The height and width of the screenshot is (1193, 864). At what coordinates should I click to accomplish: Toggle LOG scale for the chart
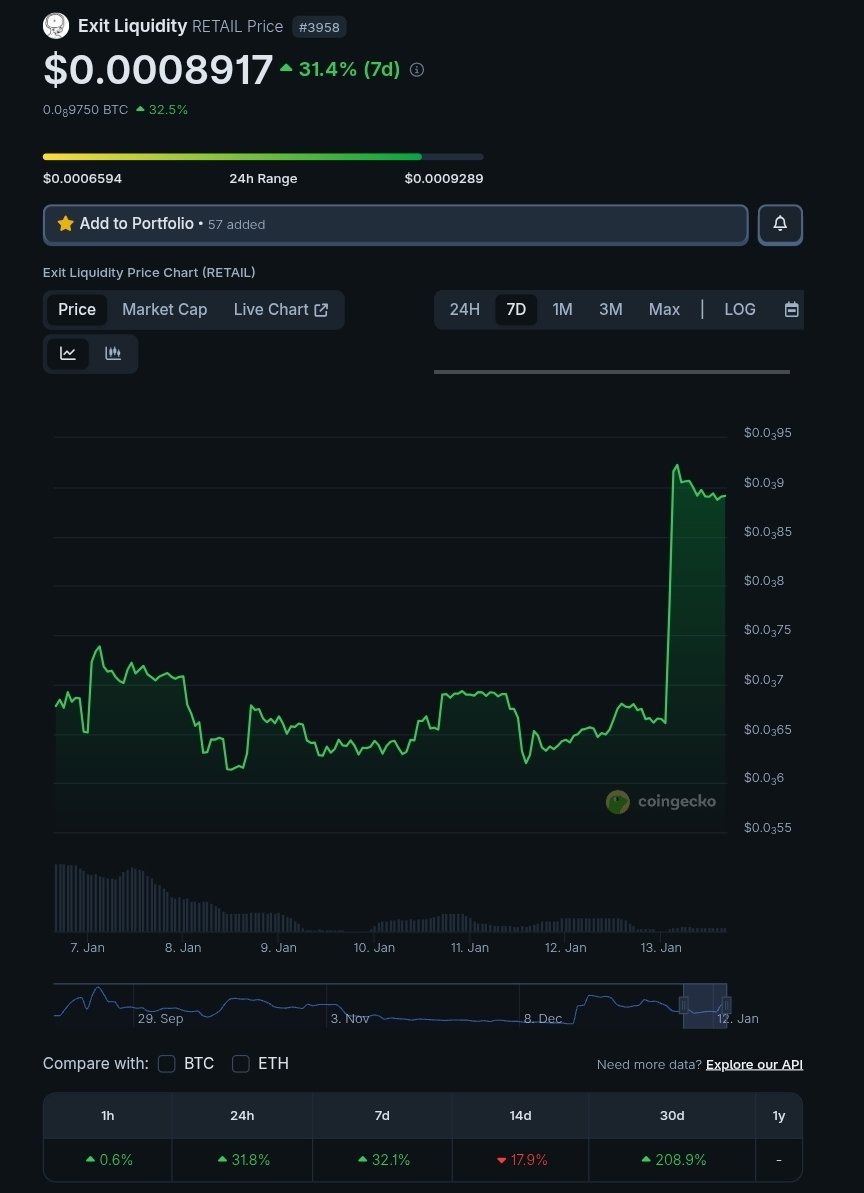tap(739, 309)
